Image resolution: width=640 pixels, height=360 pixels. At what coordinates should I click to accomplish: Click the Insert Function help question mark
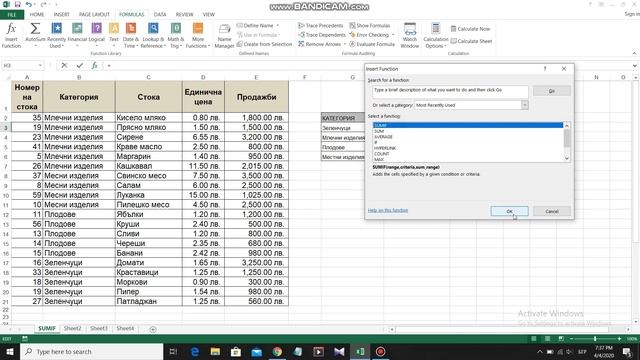(545, 69)
